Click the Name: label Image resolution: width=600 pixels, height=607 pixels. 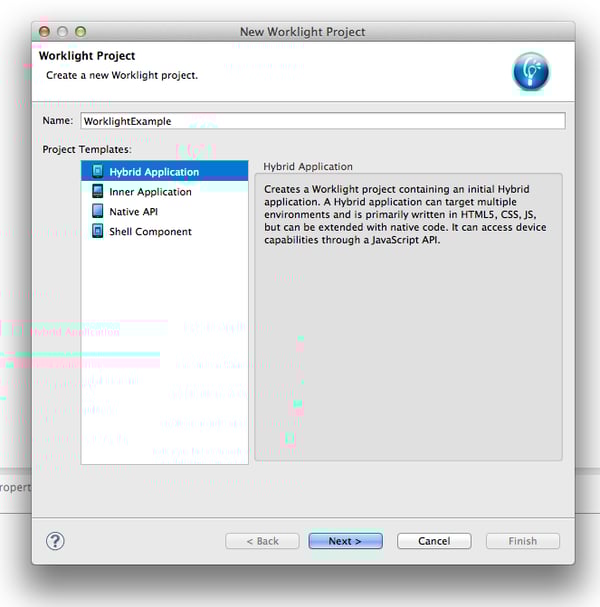tap(57, 121)
